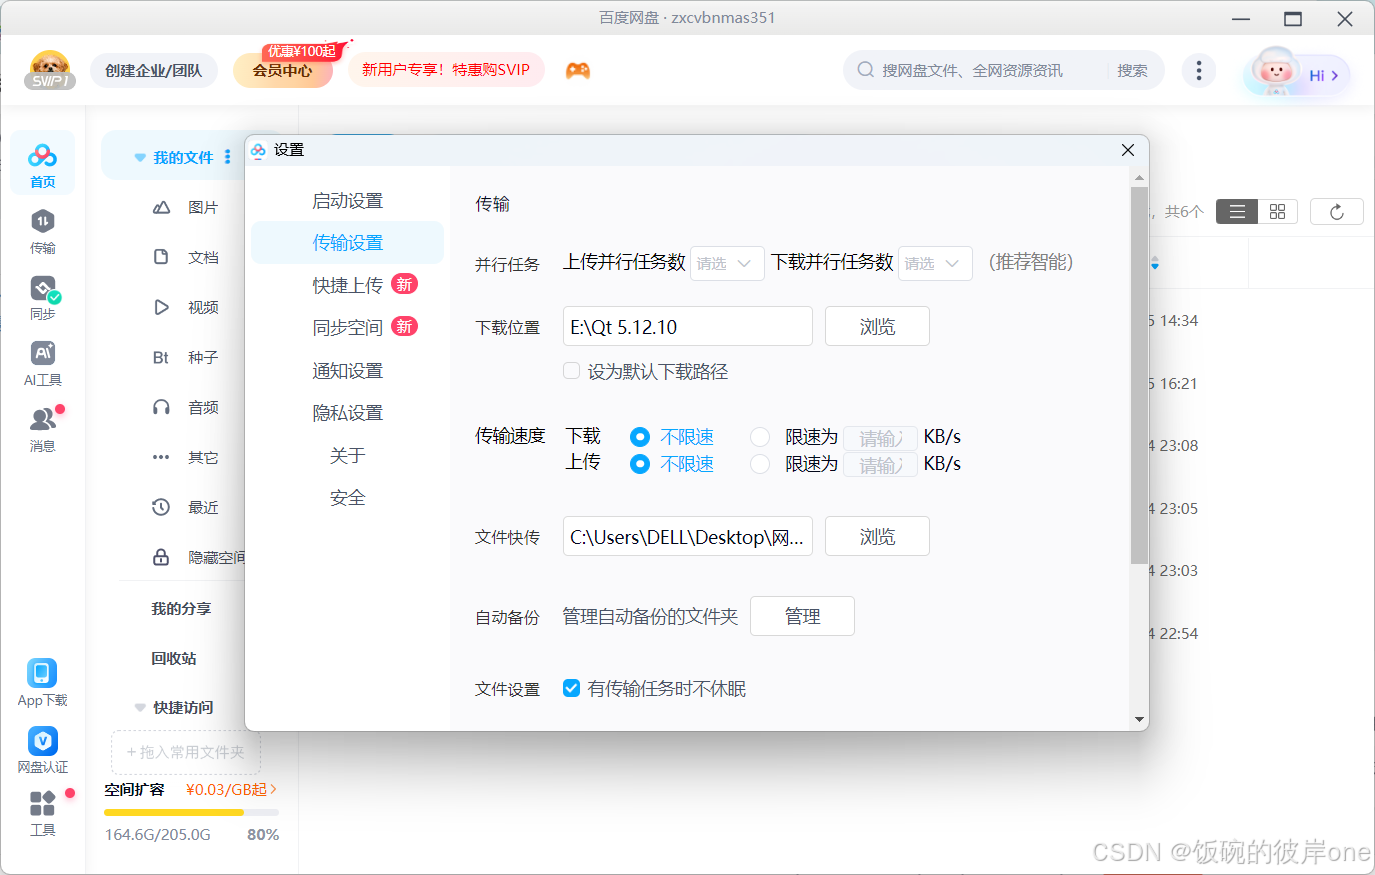Viewport: 1375px width, 875px height.
Task: Open 种子 Bt torrents category
Action: tap(185, 357)
